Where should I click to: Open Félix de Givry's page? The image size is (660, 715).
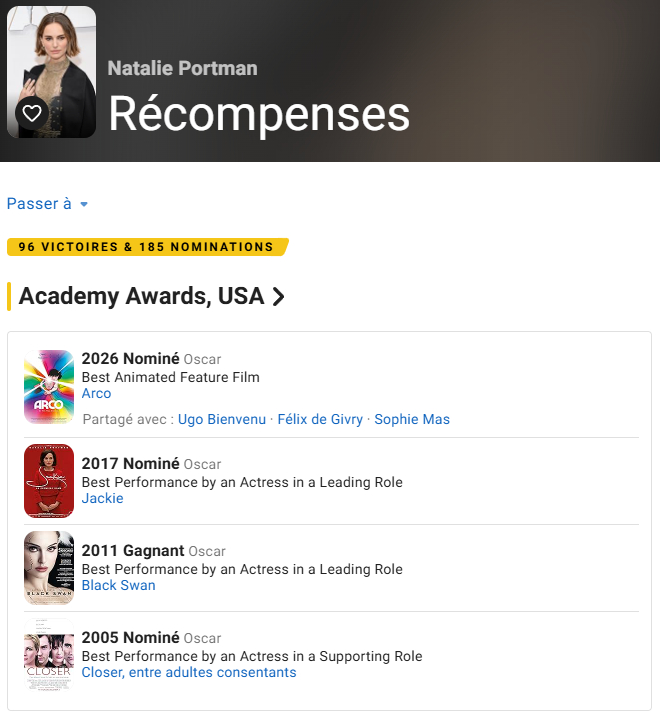320,419
